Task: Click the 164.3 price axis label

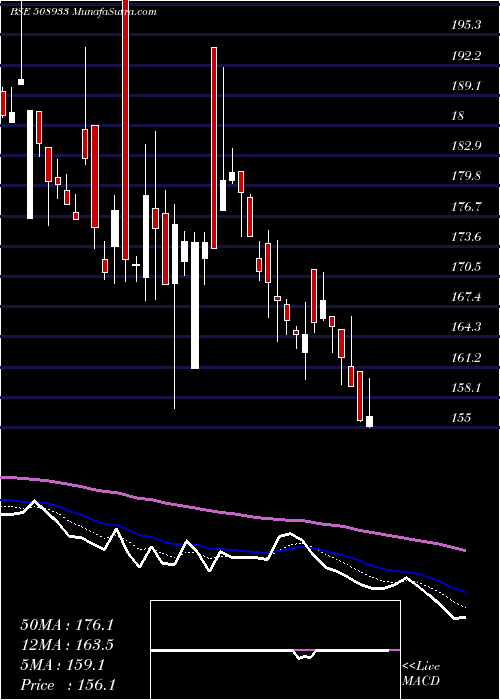Action: 466,327
